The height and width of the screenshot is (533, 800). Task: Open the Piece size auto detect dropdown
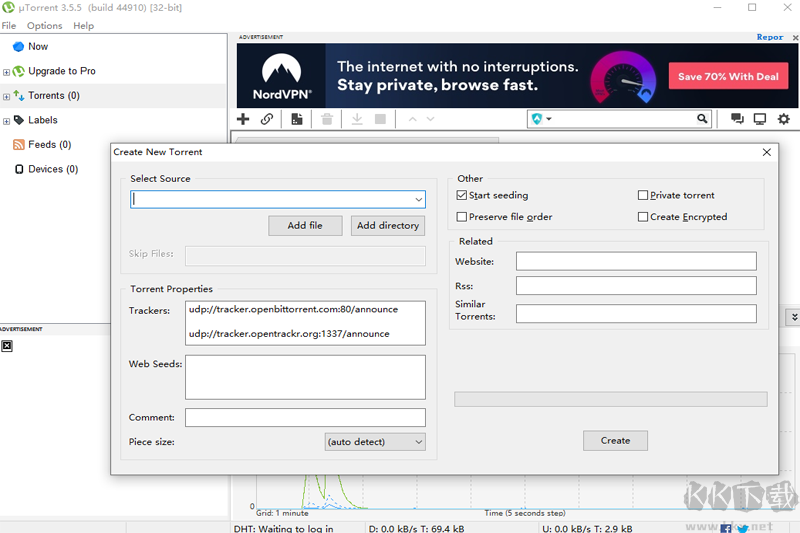click(x=375, y=442)
